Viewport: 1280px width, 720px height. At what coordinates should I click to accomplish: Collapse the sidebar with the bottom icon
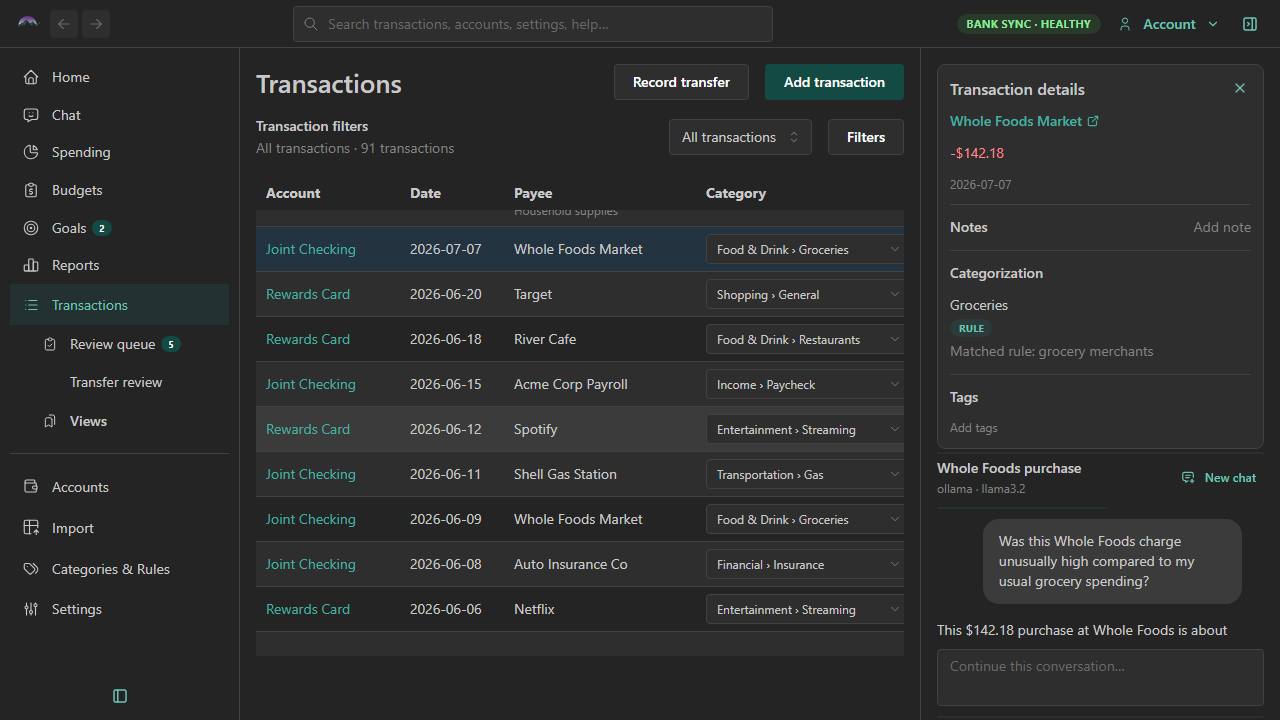pyautogui.click(x=120, y=696)
